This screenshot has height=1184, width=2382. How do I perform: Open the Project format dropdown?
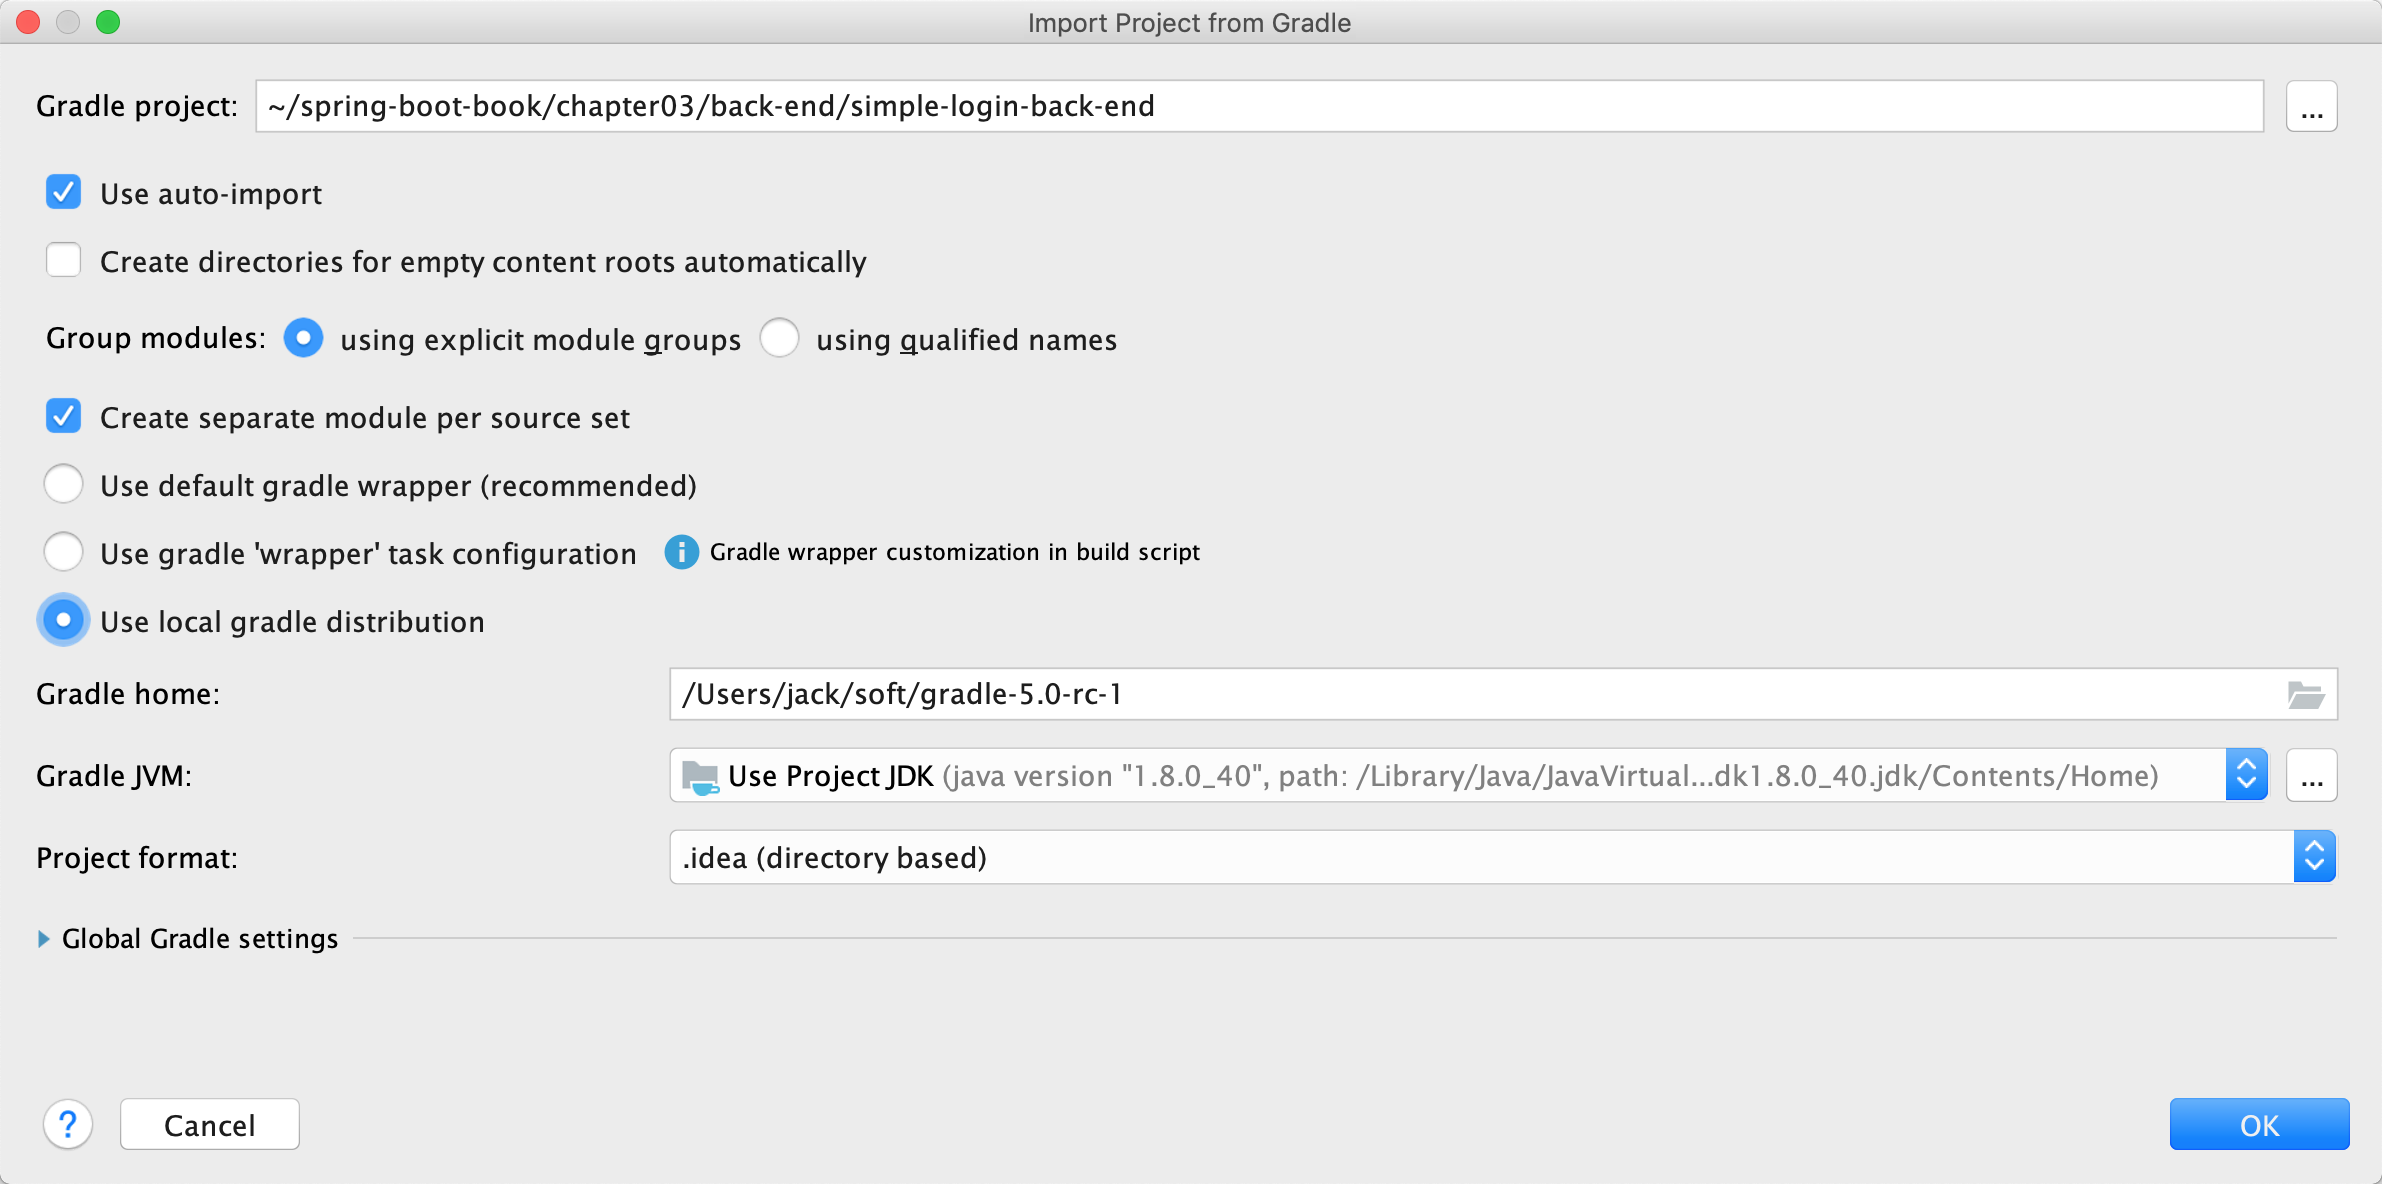click(x=2313, y=858)
